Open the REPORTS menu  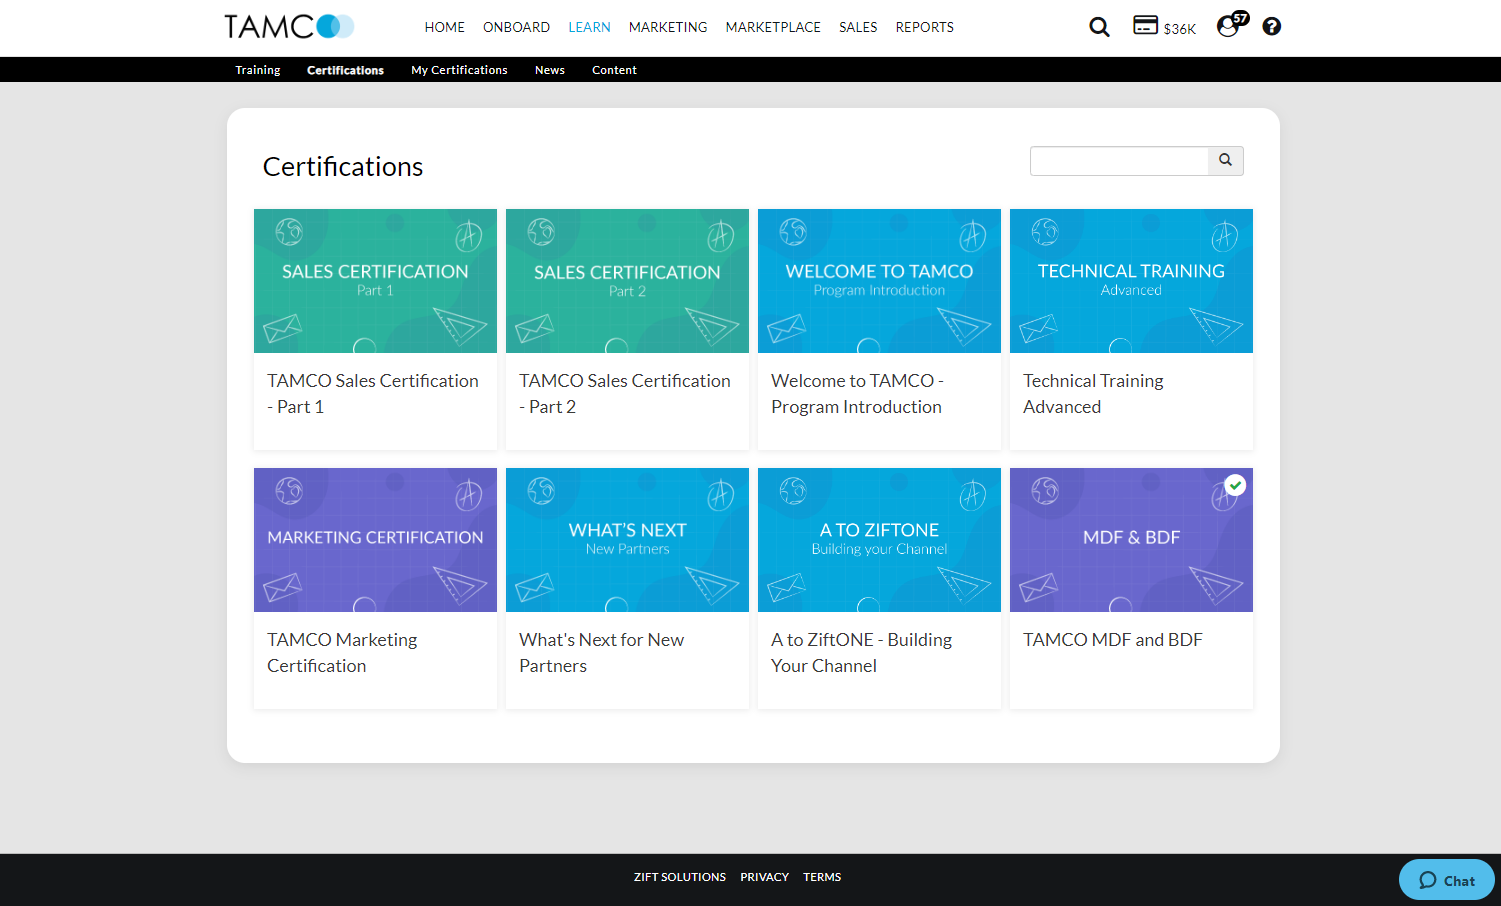924,27
